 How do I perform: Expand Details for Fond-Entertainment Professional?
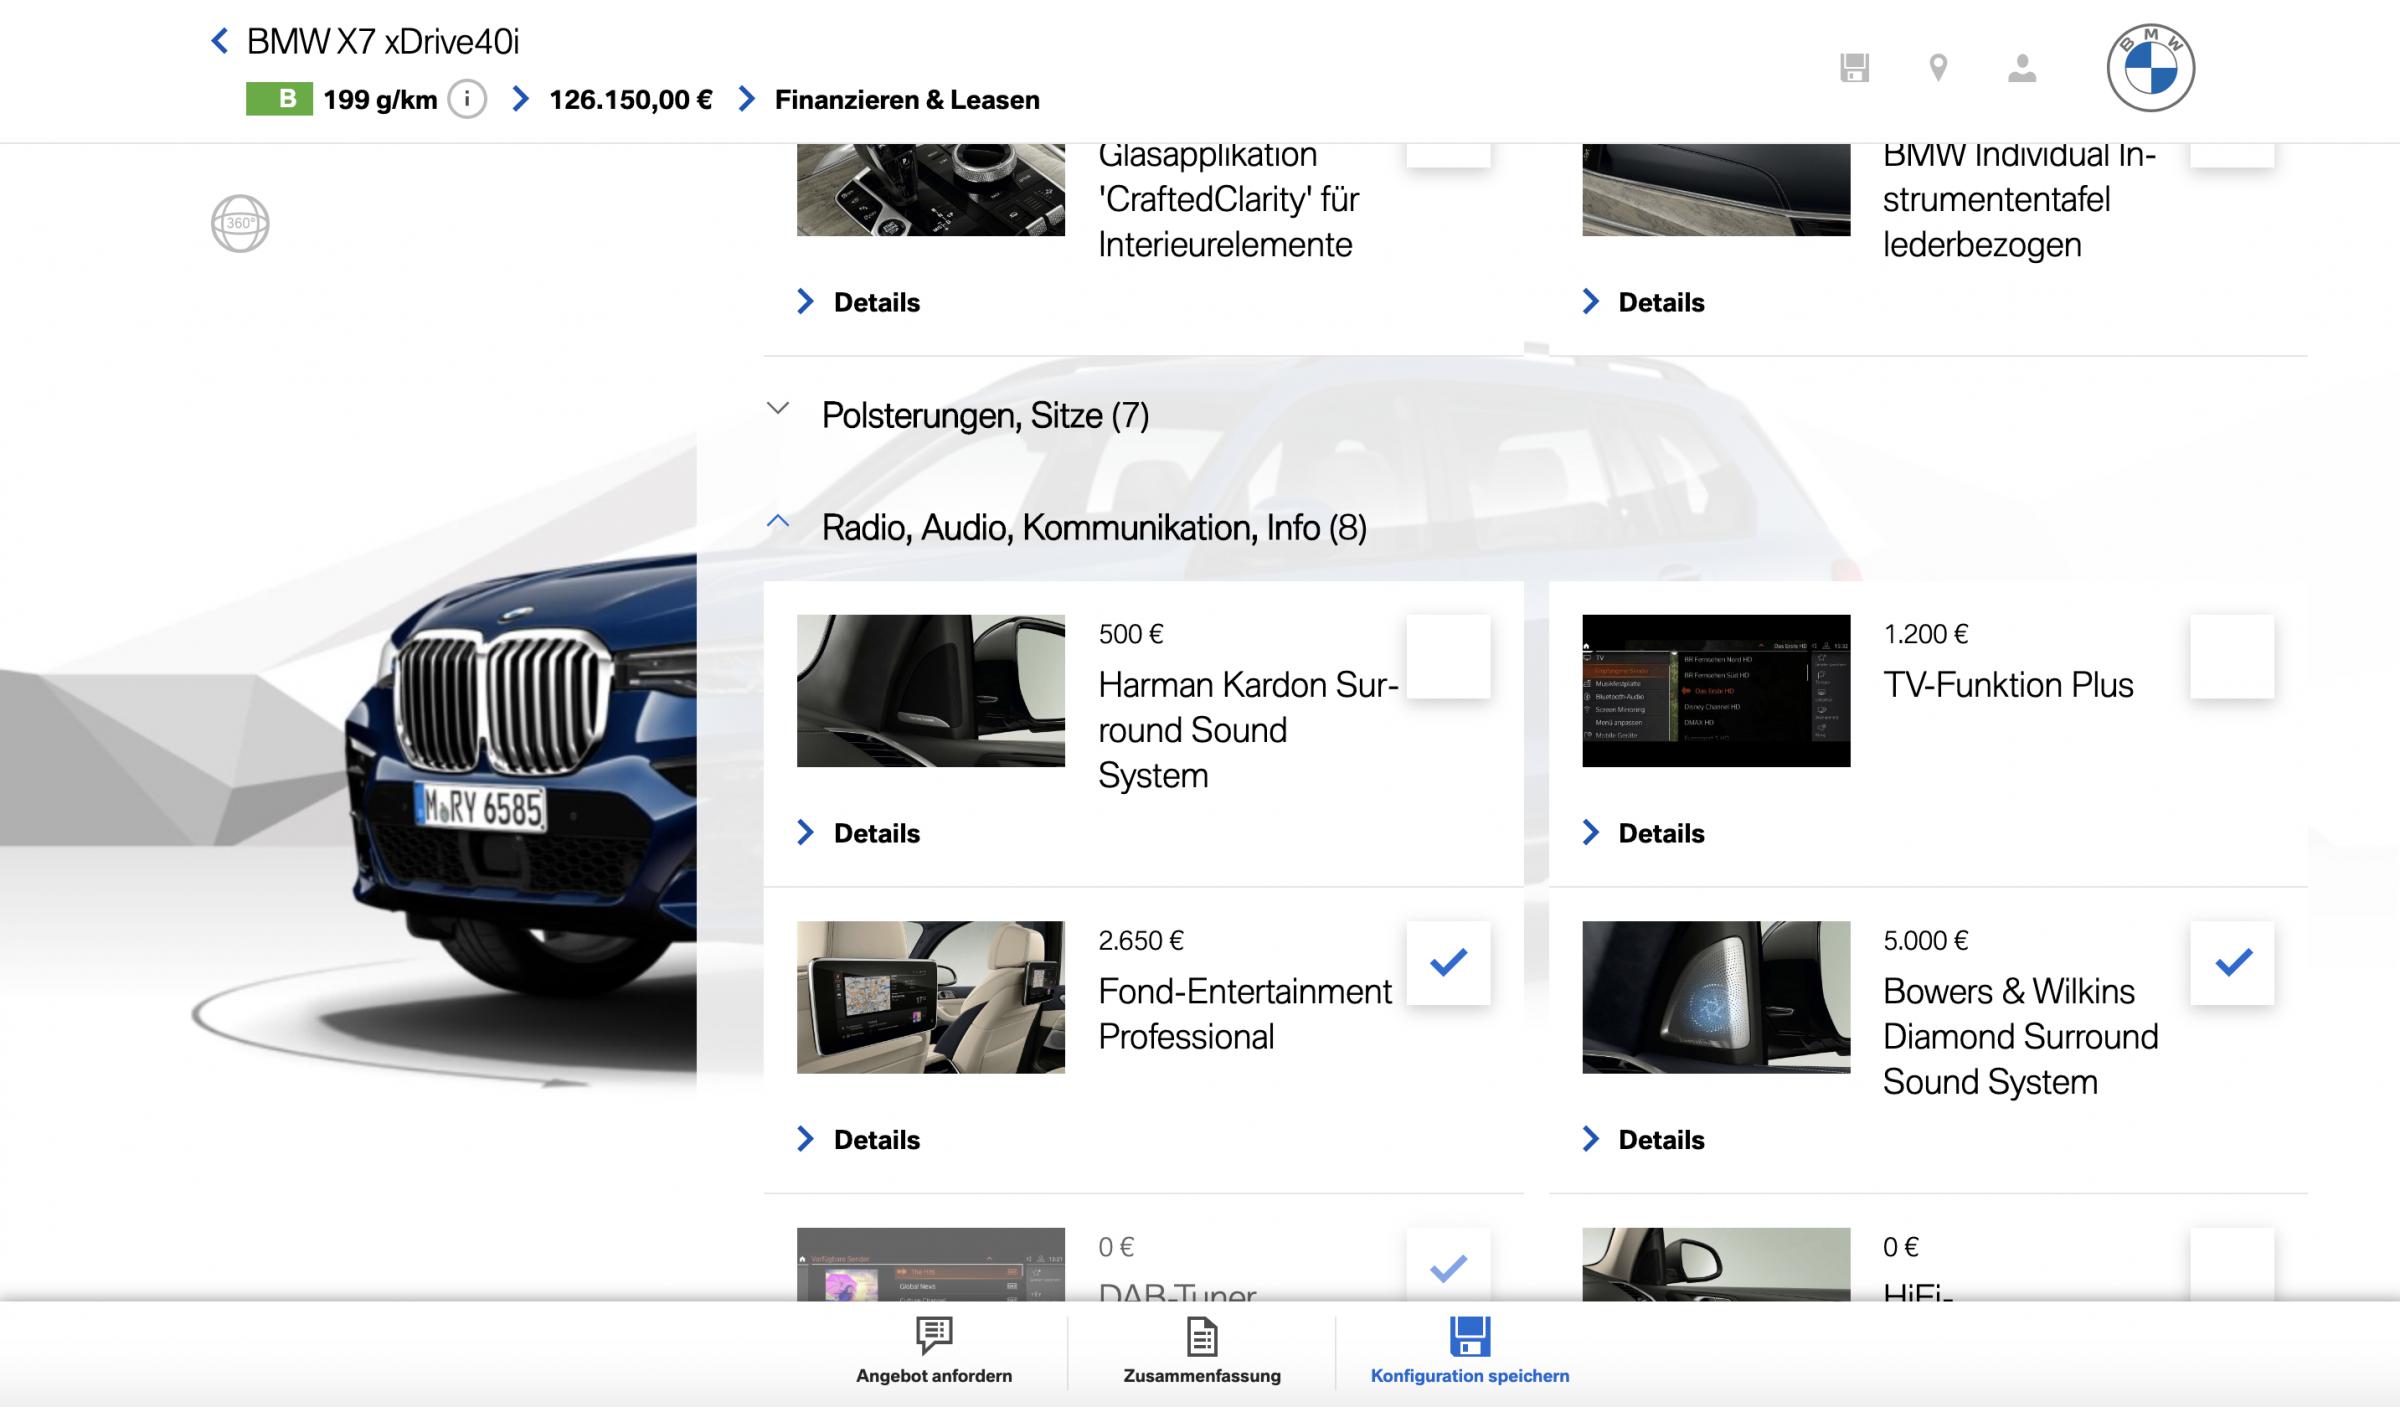tap(858, 1139)
